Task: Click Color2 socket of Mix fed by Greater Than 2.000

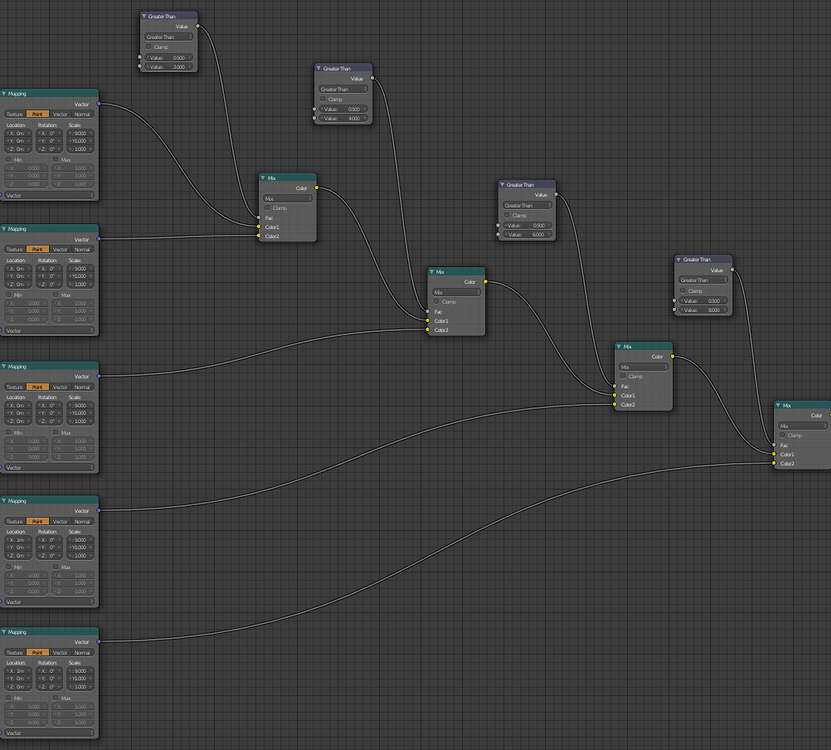Action: tap(259, 236)
